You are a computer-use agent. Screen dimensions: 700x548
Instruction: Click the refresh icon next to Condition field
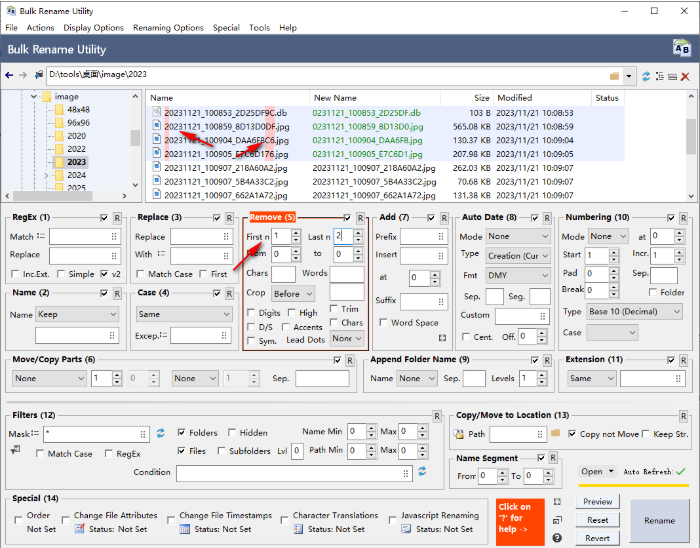pos(422,471)
